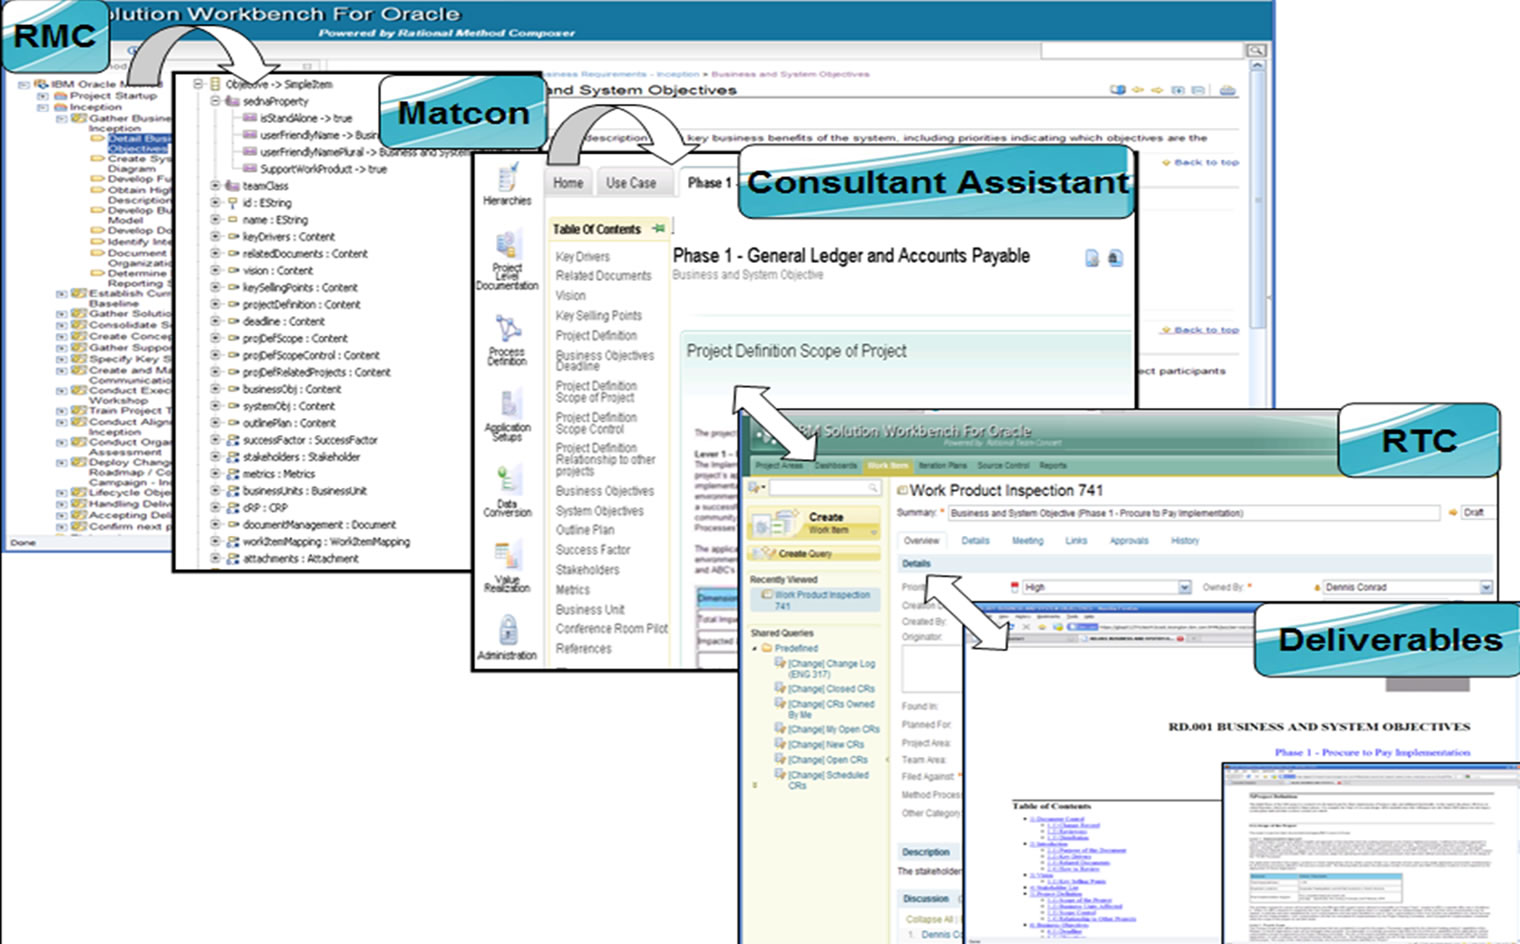Select Project Startup in the tree
This screenshot has width=1520, height=944.
pos(112,96)
